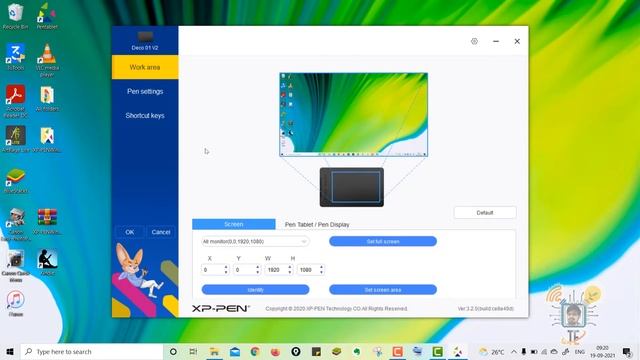Click taskbar clock showing 09:20
This screenshot has width=640, height=360.
coord(602,351)
